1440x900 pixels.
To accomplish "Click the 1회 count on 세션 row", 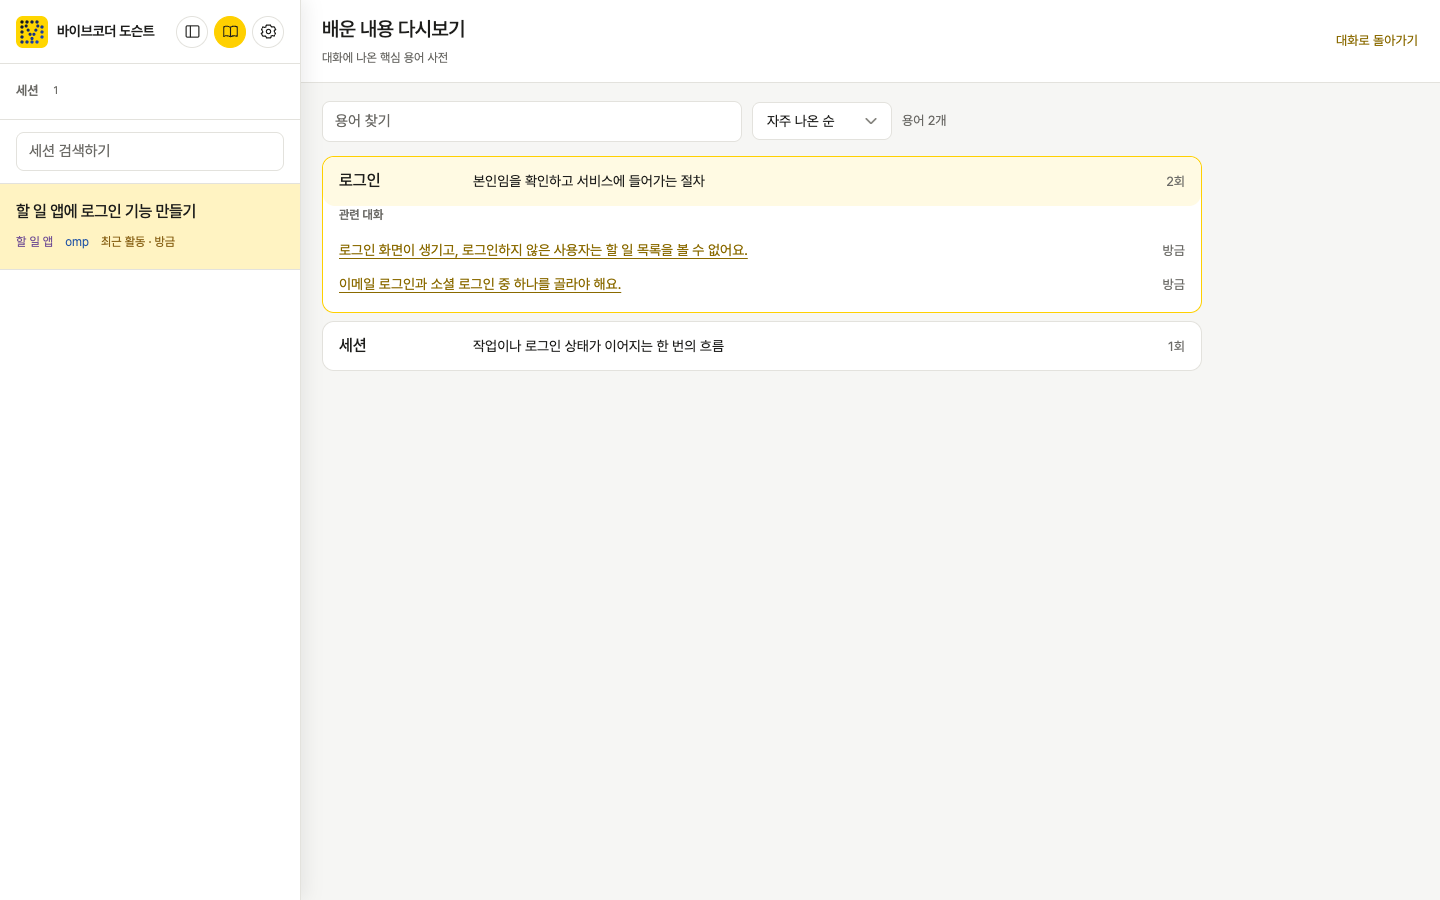I will [1176, 346].
